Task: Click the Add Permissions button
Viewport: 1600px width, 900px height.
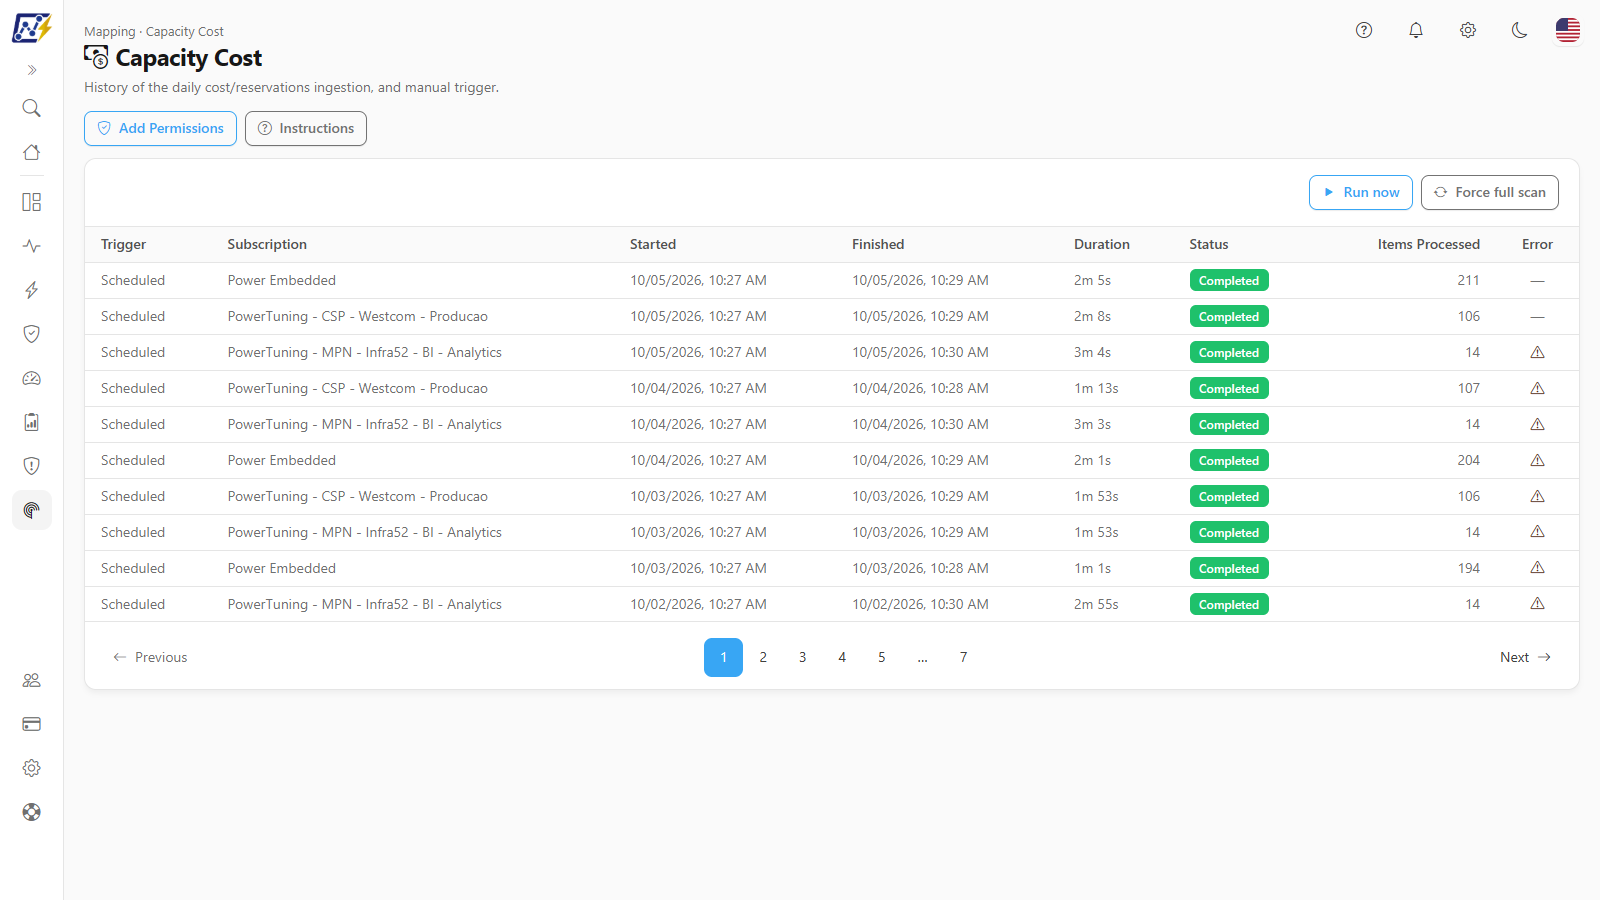Action: [160, 128]
